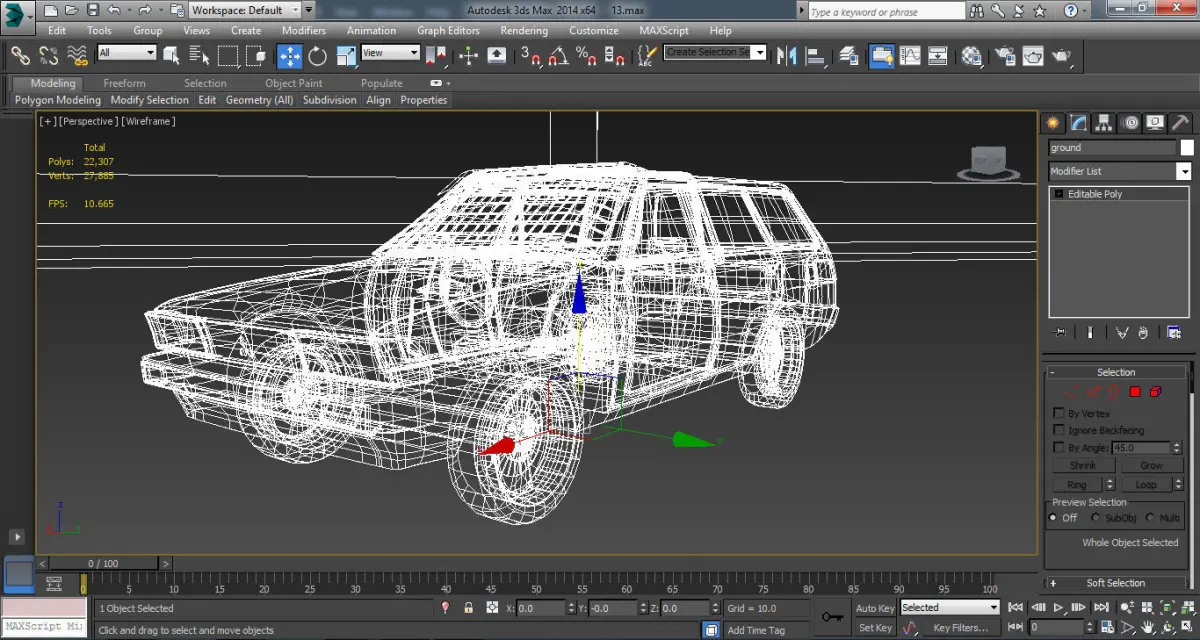This screenshot has height=640, width=1200.
Task: Open Schematic View icon
Action: (x=938, y=55)
